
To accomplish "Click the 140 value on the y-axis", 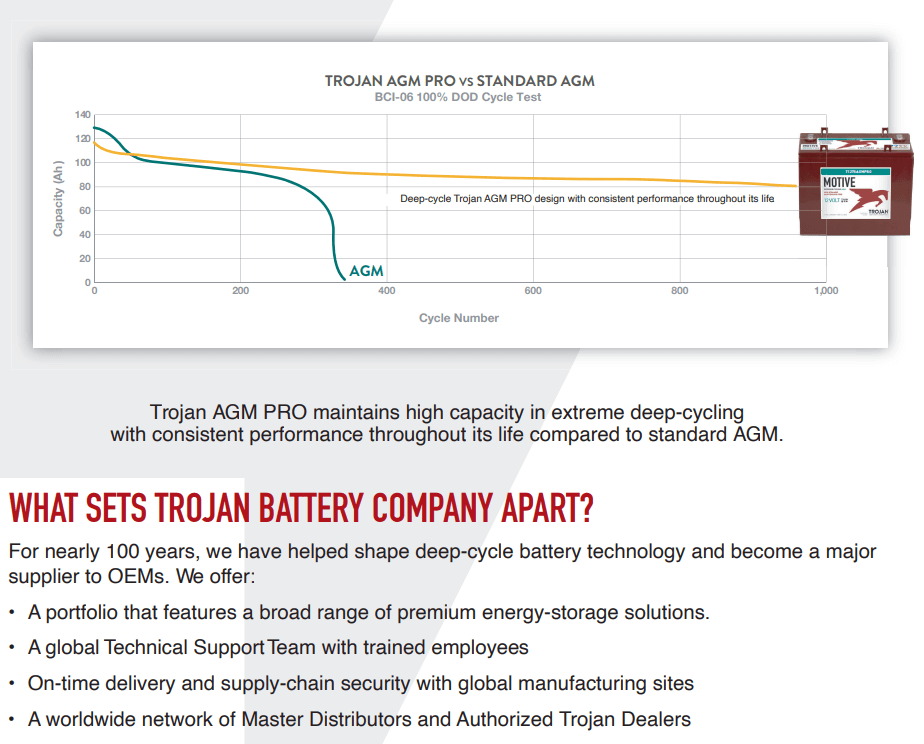I will tap(82, 115).
